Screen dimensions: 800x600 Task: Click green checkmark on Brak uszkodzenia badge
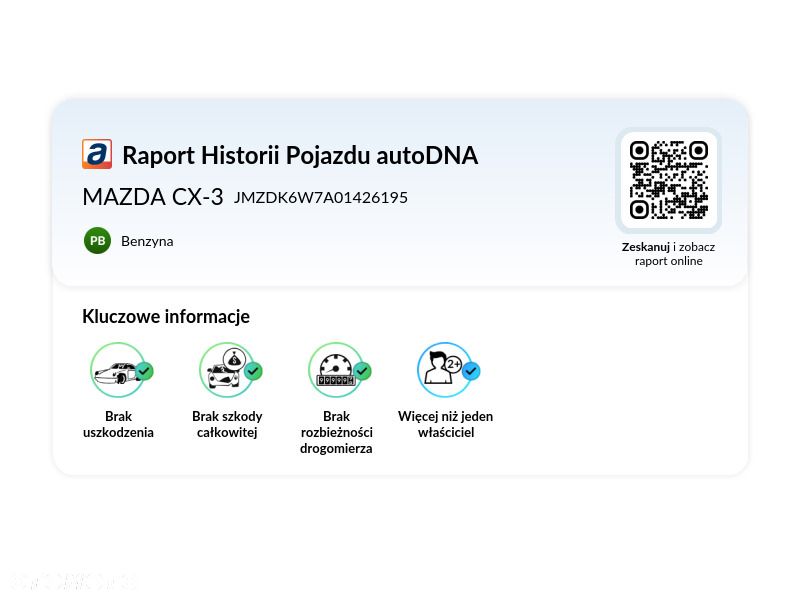(x=144, y=371)
